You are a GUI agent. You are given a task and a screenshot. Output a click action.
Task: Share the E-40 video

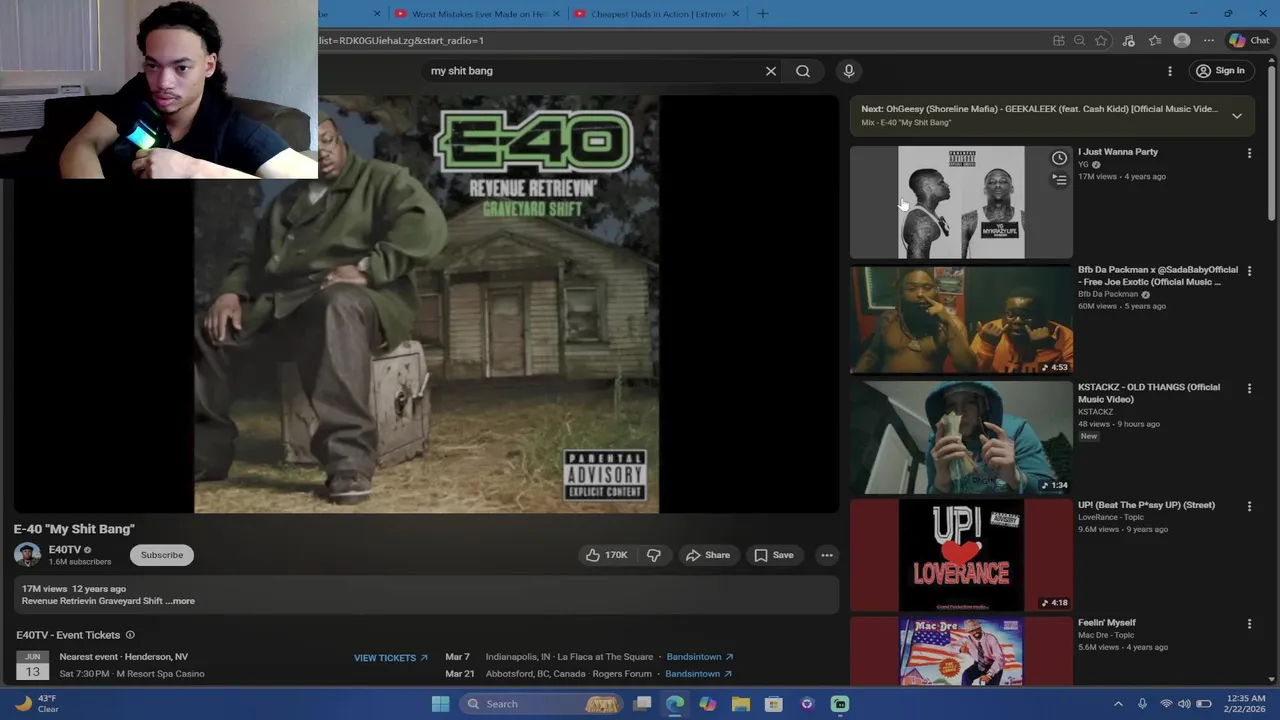pyautogui.click(x=708, y=555)
